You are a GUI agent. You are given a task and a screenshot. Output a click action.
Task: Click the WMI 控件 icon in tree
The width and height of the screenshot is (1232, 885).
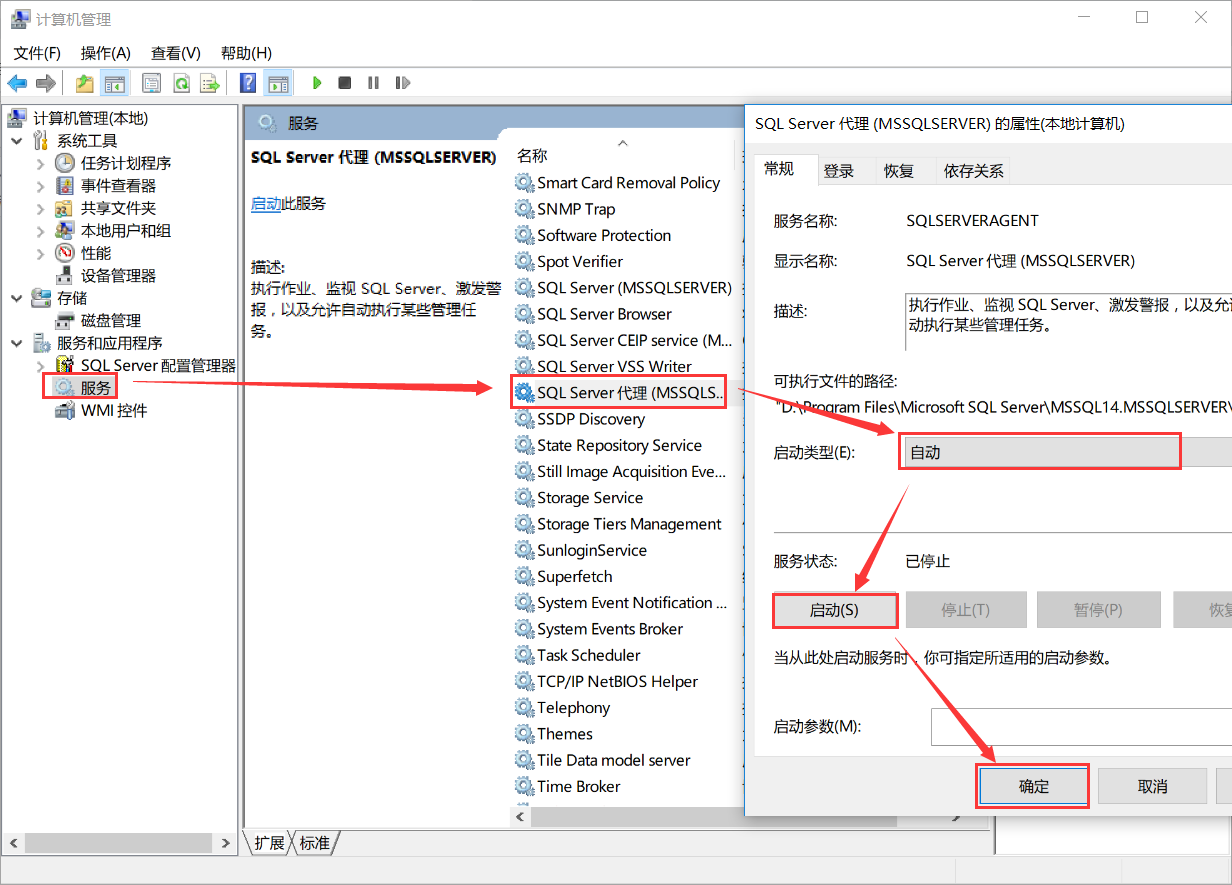point(65,410)
